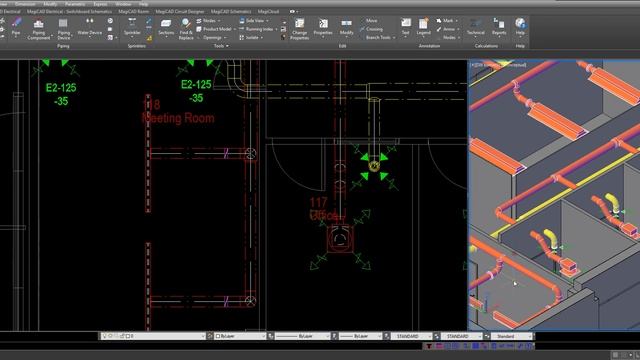Image resolution: width=640 pixels, height=360 pixels.
Task: Select the Crossing command
Action: pos(371,29)
